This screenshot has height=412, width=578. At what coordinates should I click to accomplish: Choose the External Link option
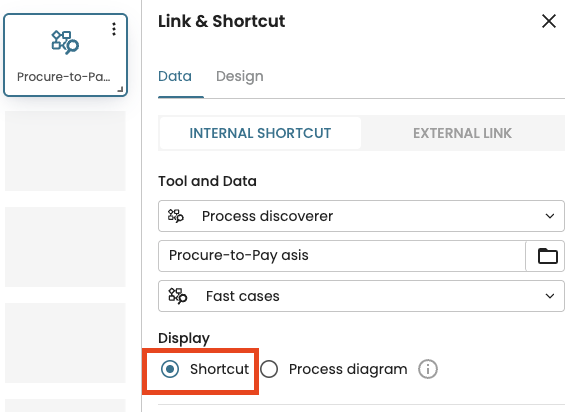[x=462, y=133]
